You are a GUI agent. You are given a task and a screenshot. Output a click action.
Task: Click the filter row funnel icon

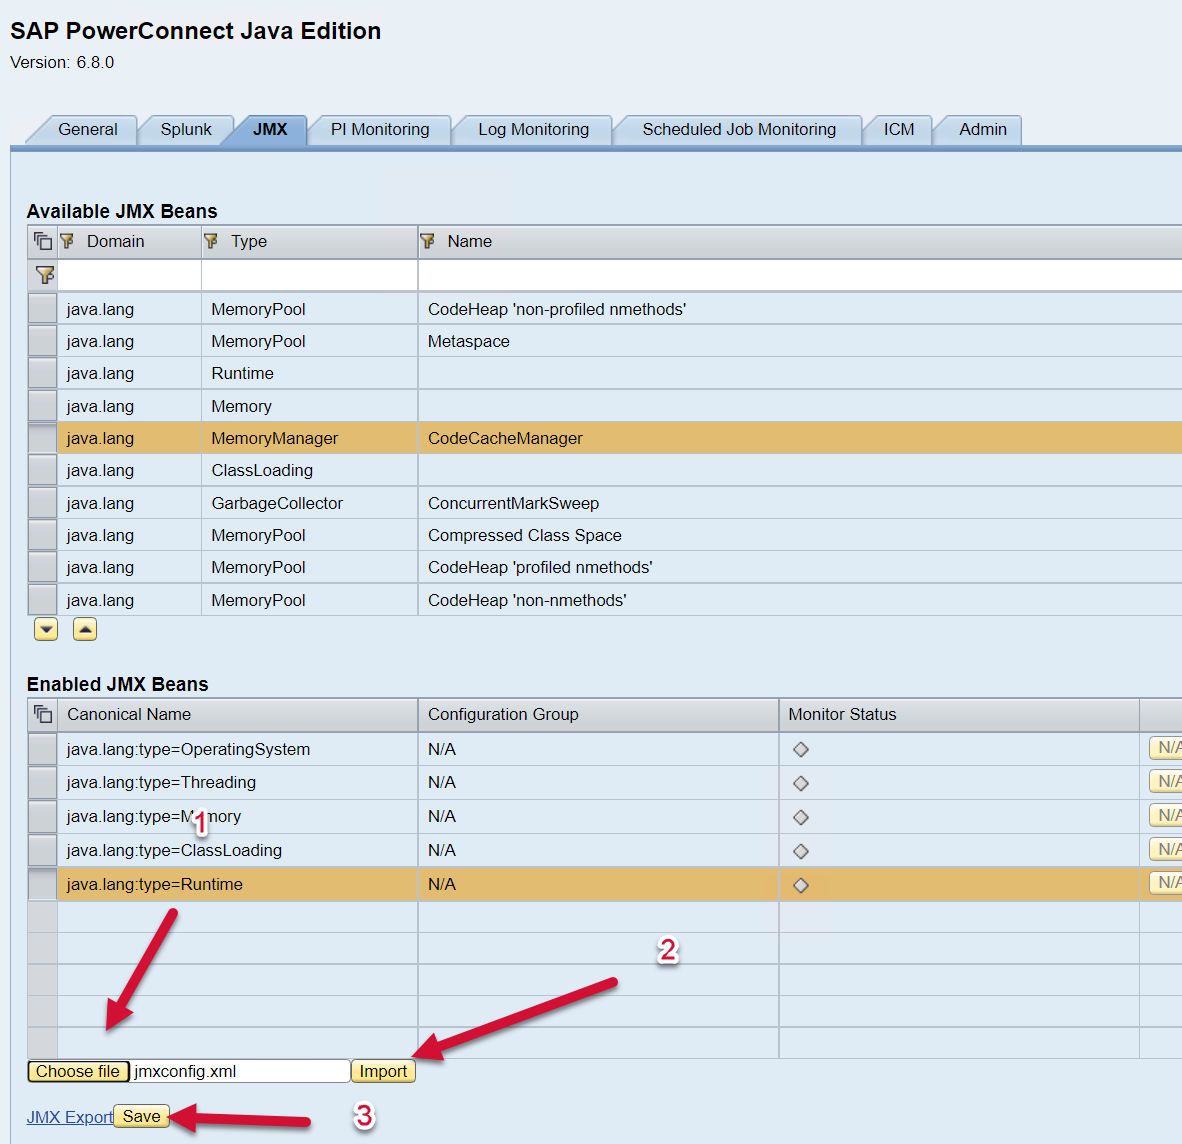(x=44, y=274)
